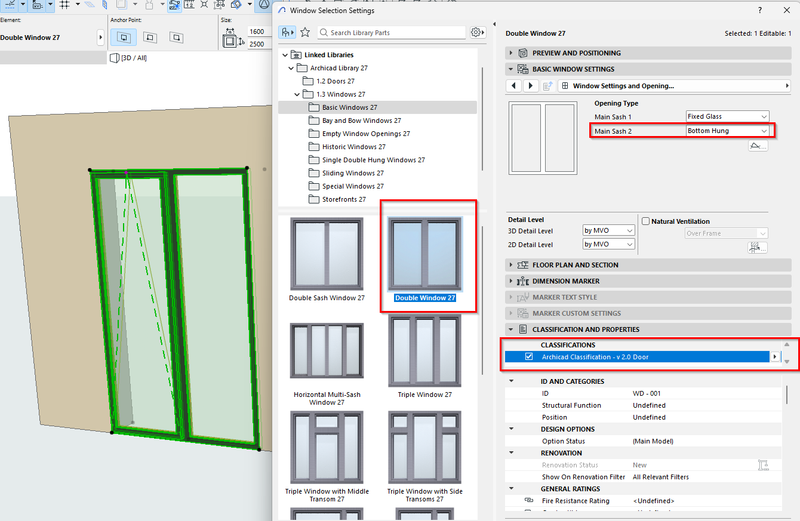Go to next settings page arrow
800x521 pixels.
(531, 86)
